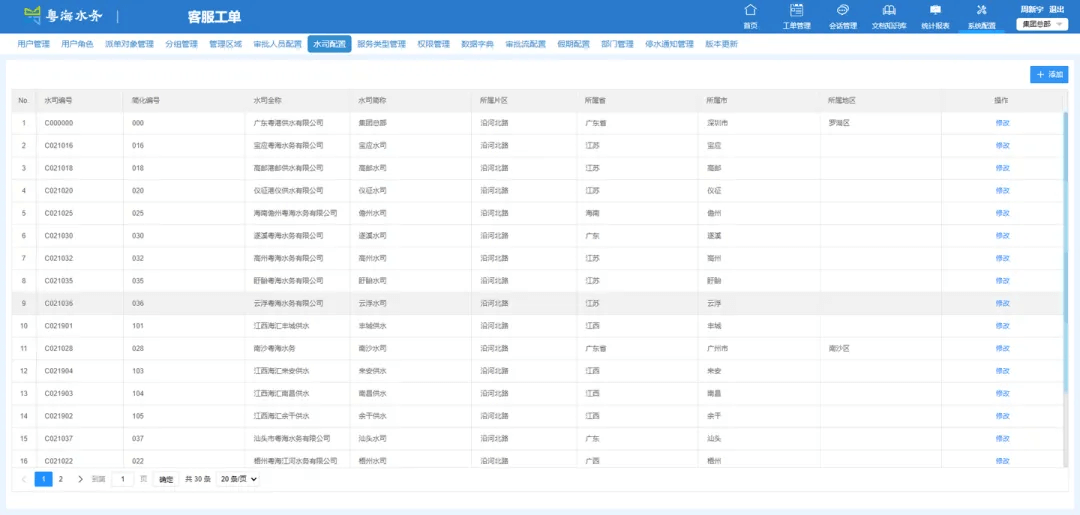Image resolution: width=1080 pixels, height=515 pixels.
Task: Switch to 派单对象管理 tab
Action: [x=129, y=44]
